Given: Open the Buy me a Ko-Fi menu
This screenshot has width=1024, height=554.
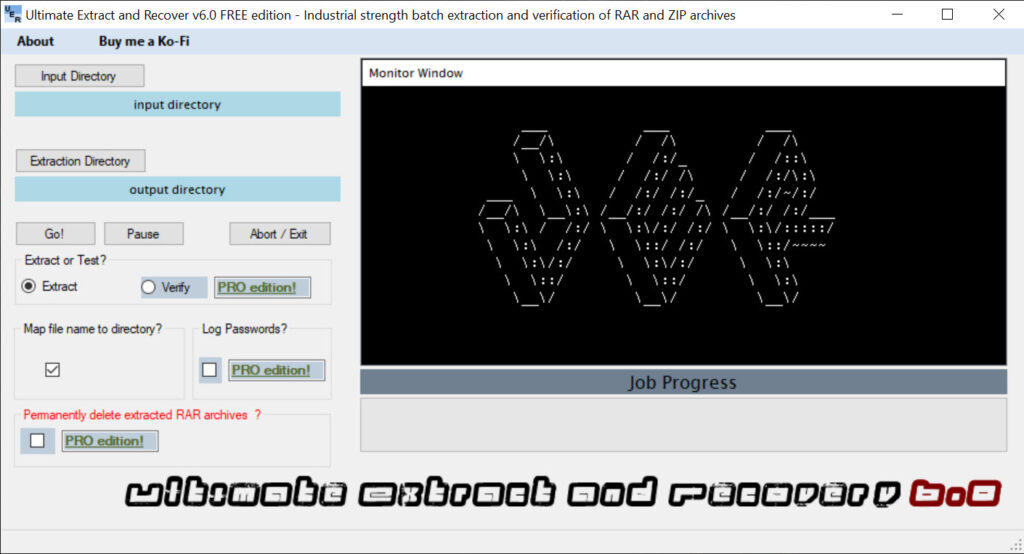Looking at the screenshot, I should tap(144, 41).
